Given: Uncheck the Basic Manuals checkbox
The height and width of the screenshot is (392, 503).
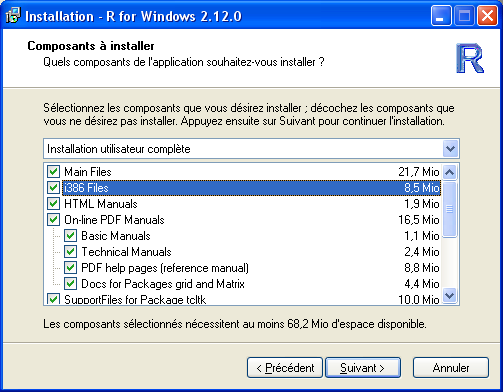Looking at the screenshot, I should [x=70, y=236].
